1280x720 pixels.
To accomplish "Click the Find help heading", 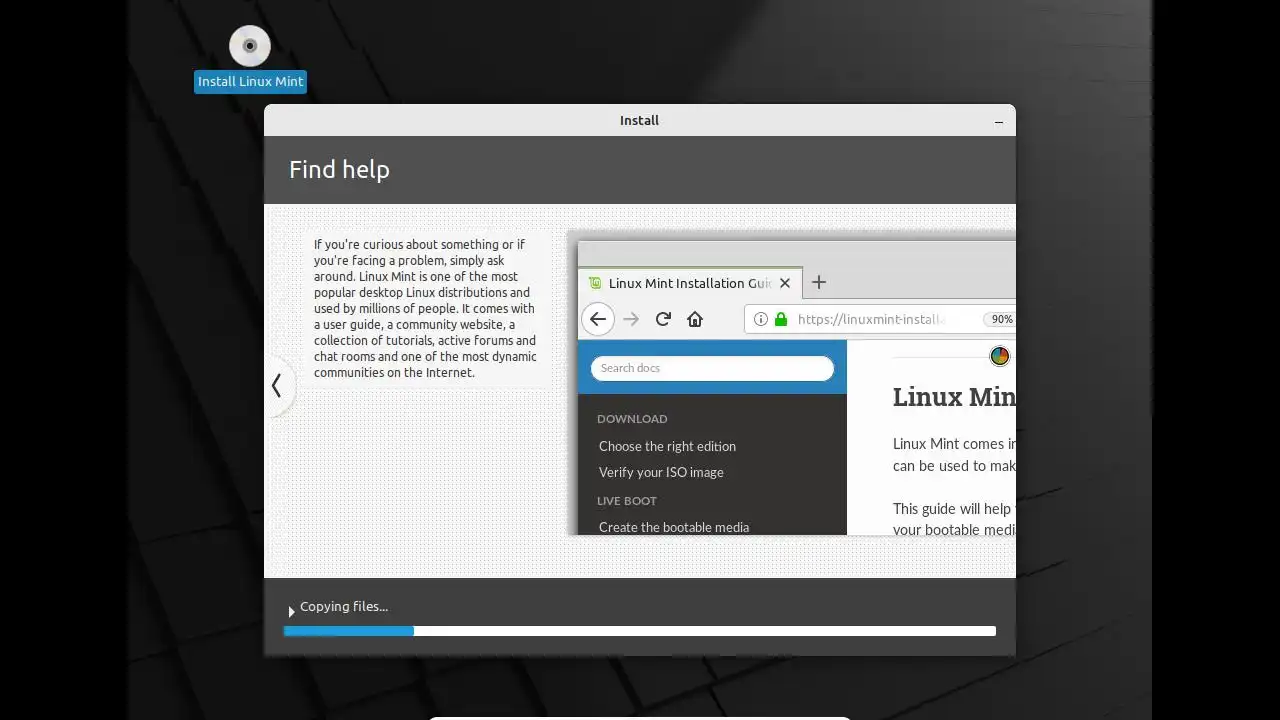I will pyautogui.click(x=339, y=169).
